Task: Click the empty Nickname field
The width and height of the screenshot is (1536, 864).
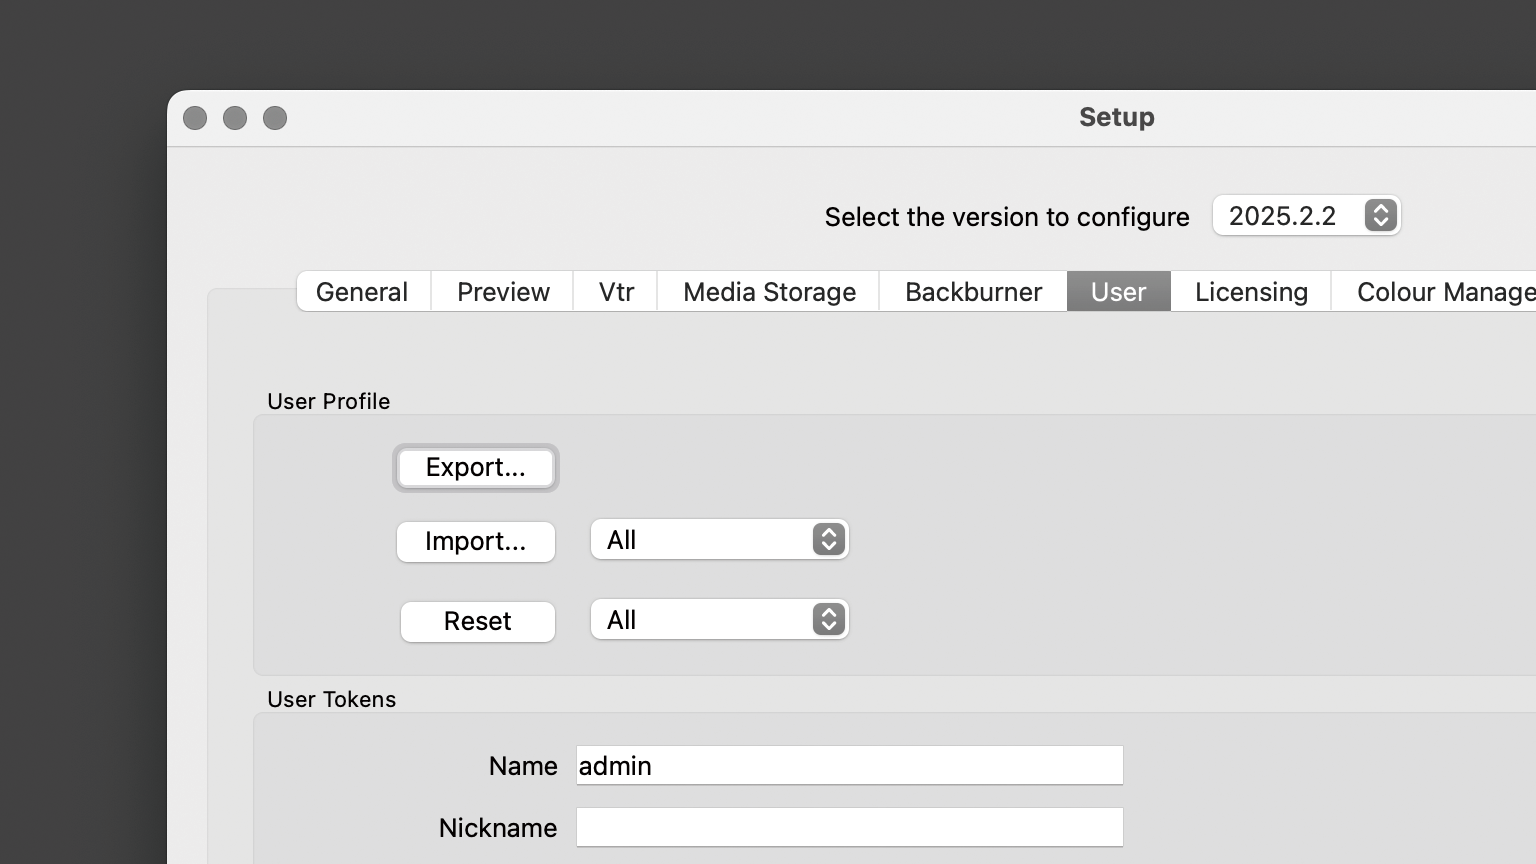Action: click(x=850, y=827)
